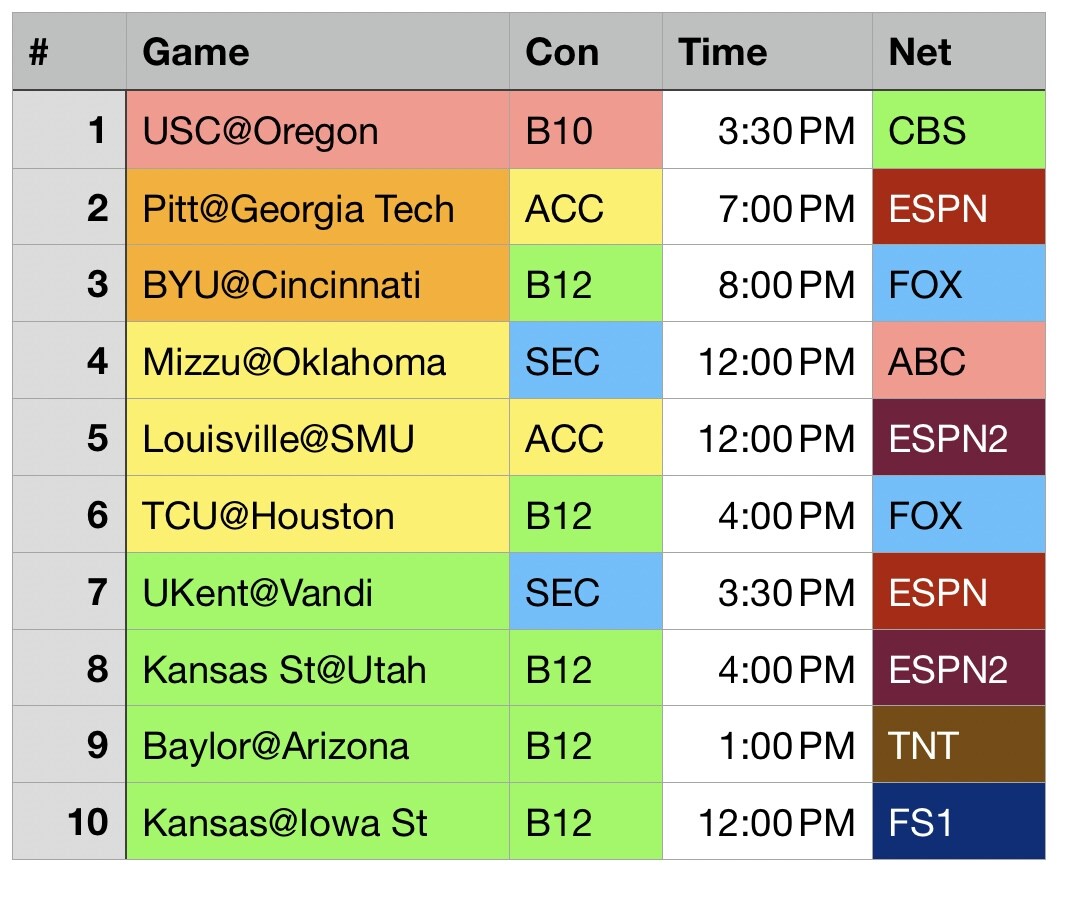This screenshot has height=907, width=1070.
Task: Select the Kansas@Iowa St cell
Action: (x=318, y=822)
